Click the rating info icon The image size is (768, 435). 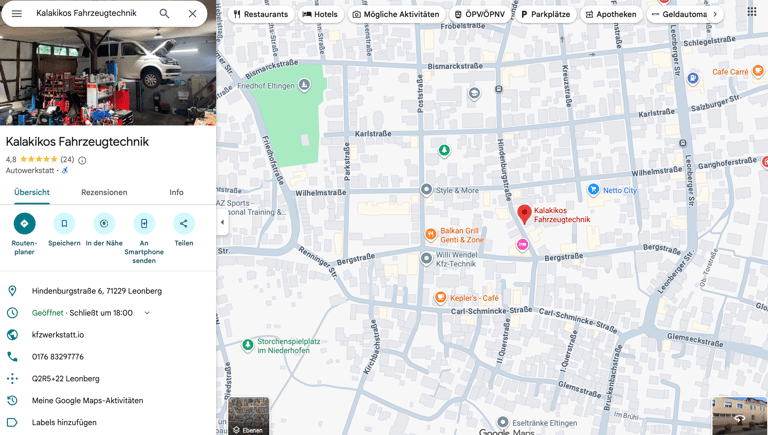(x=82, y=160)
